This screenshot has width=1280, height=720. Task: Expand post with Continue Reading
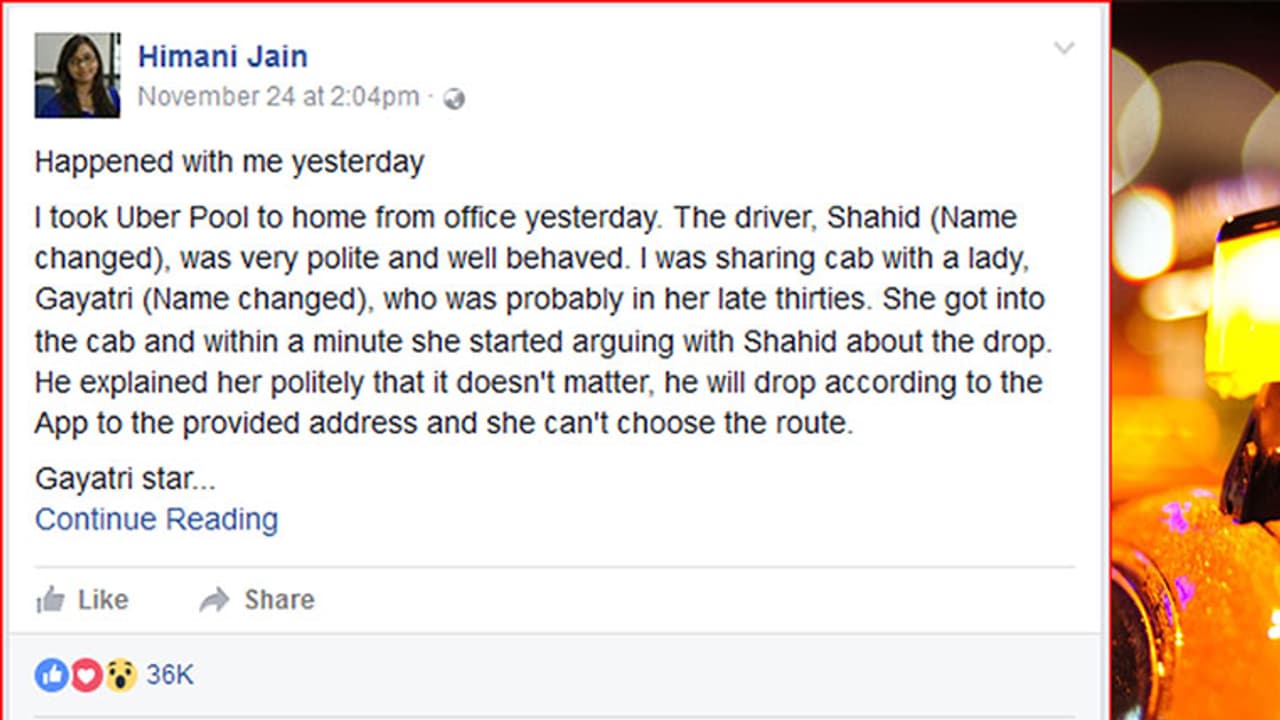point(156,519)
